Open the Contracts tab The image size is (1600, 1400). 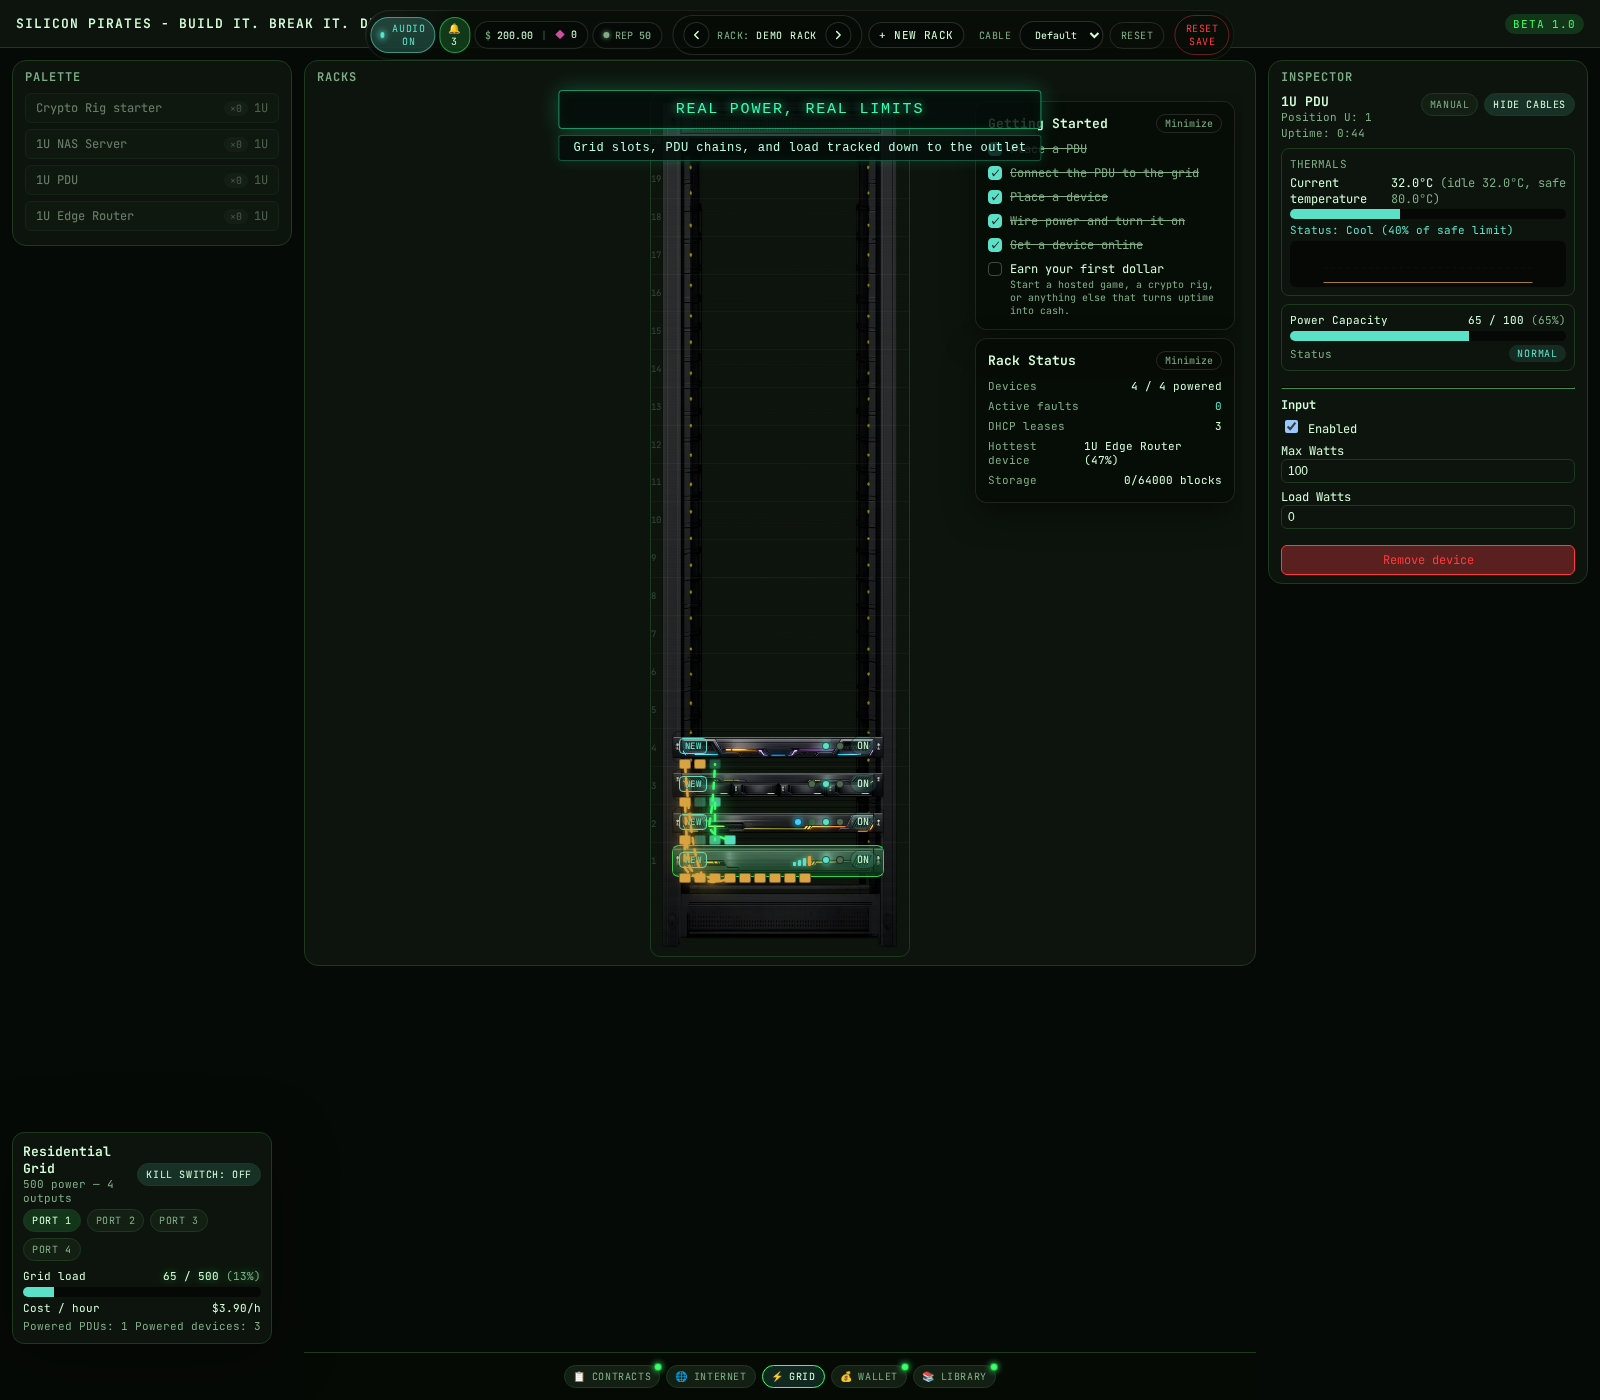pos(612,1377)
